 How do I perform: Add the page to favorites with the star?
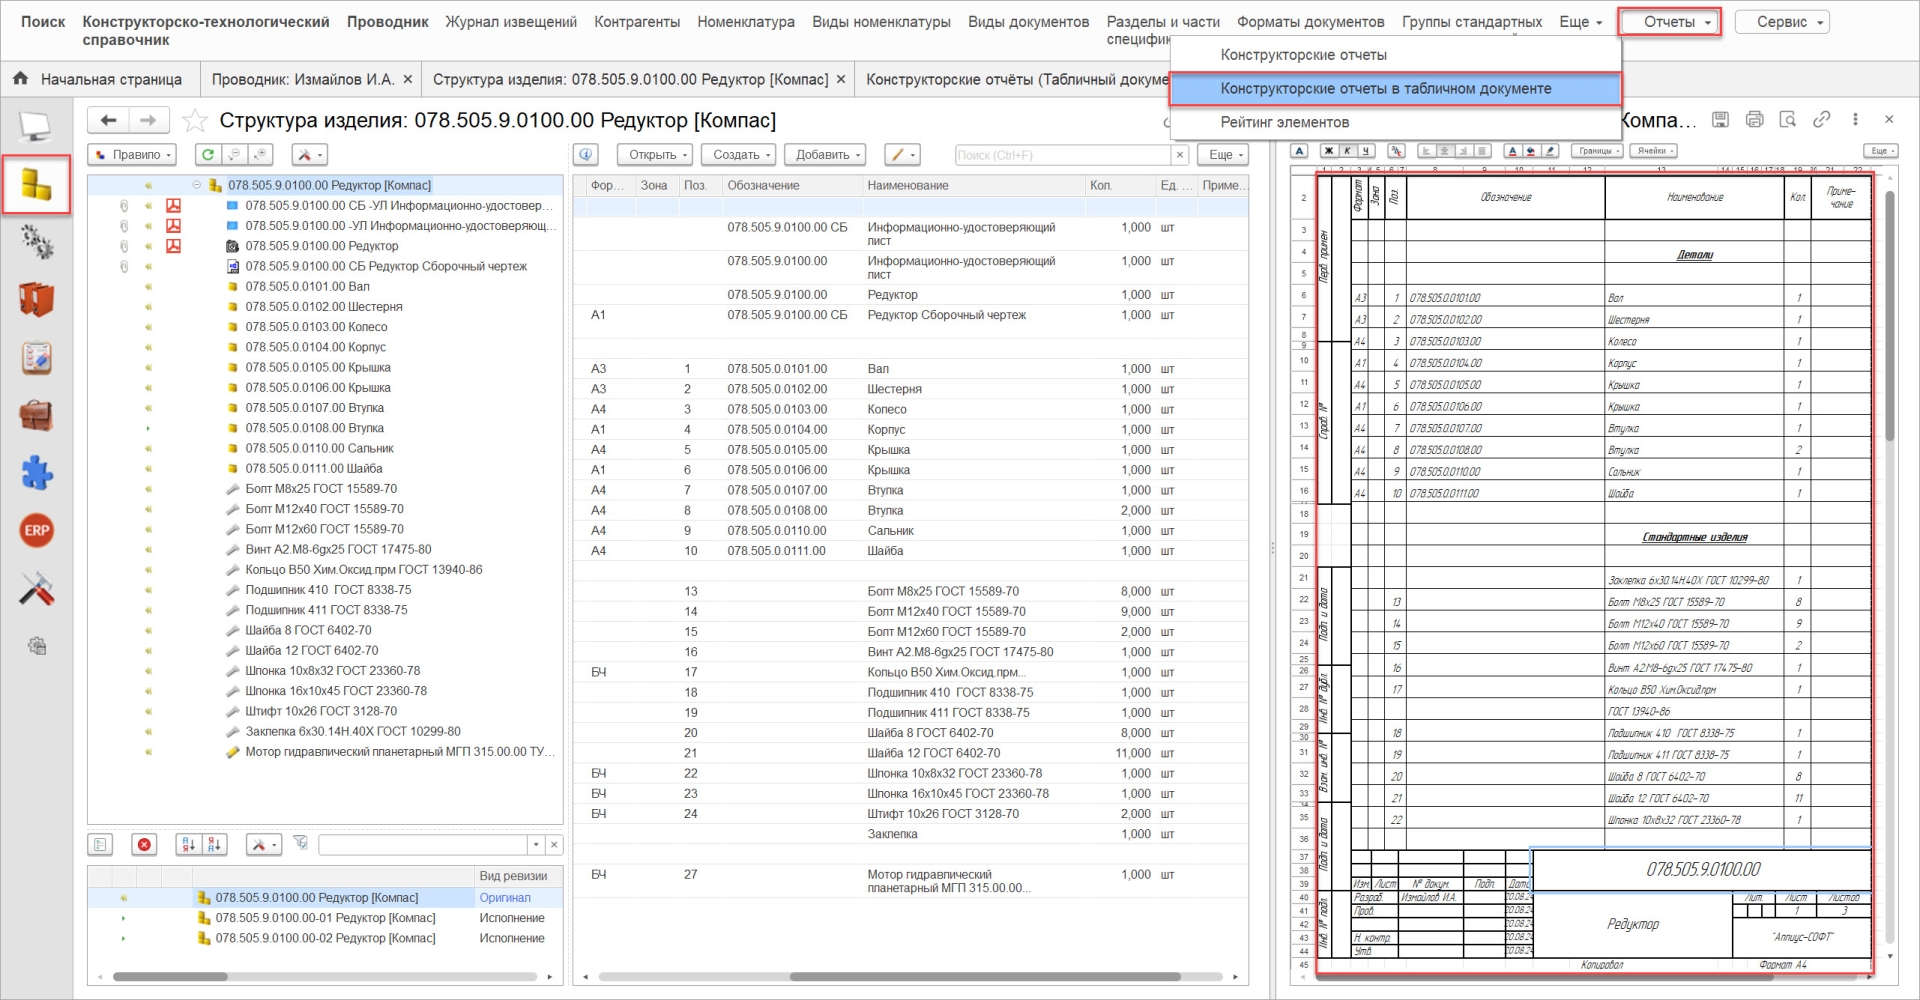[195, 121]
